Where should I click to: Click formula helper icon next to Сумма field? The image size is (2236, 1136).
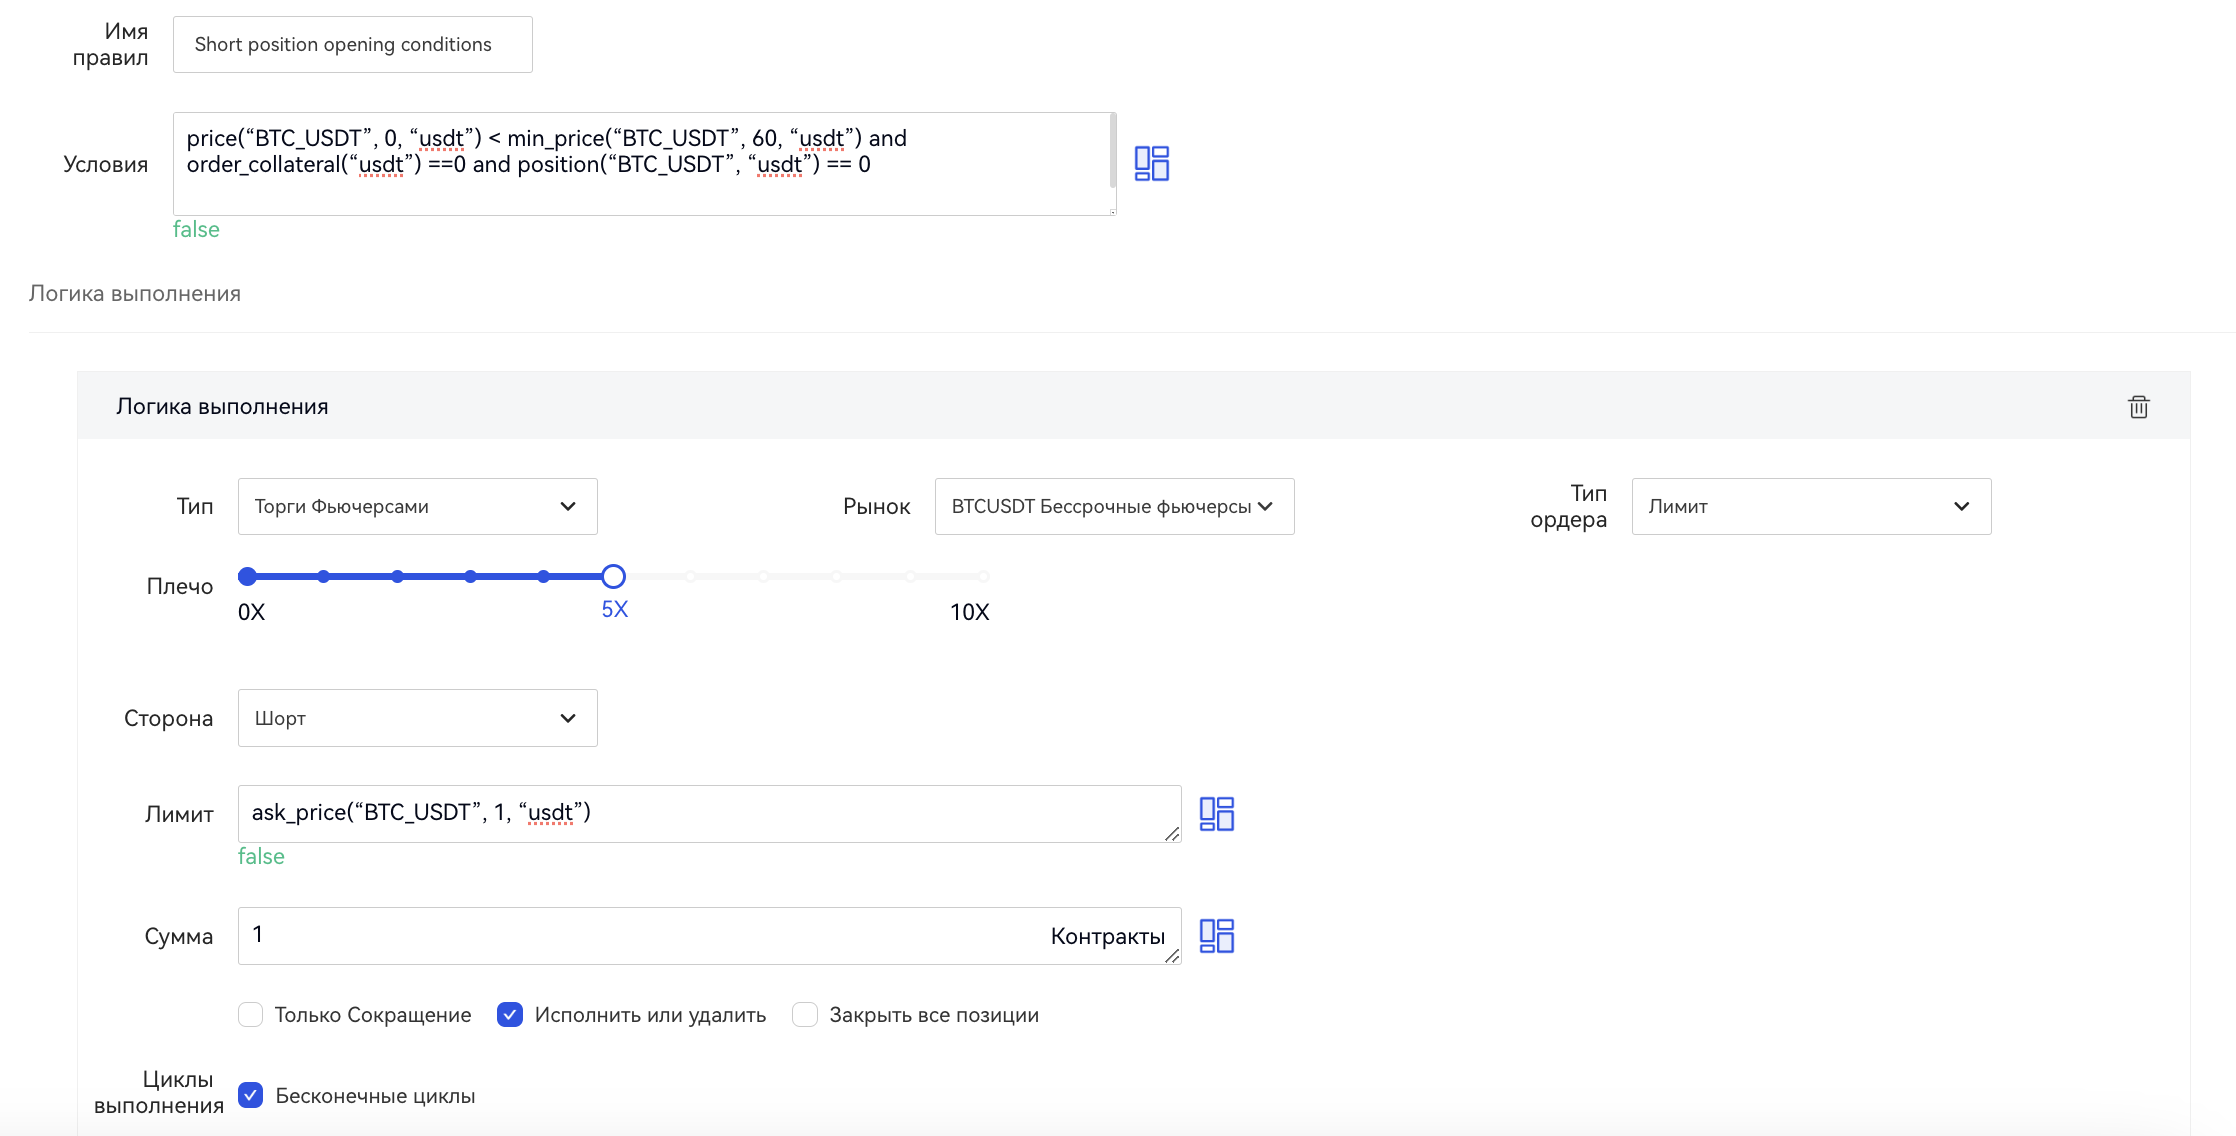pos(1216,936)
